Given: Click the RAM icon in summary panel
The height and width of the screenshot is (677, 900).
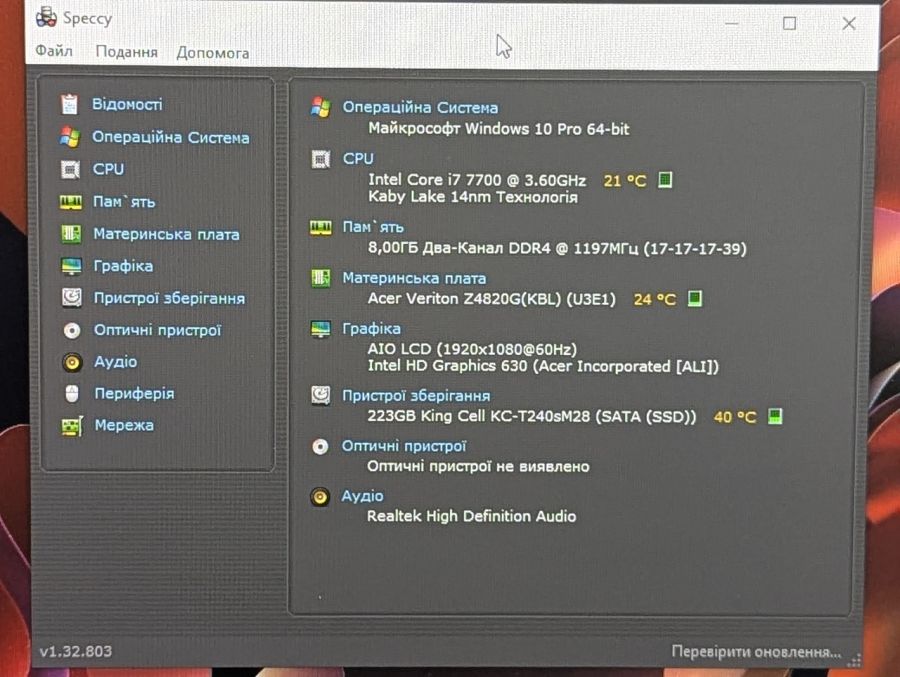Looking at the screenshot, I should point(321,227).
